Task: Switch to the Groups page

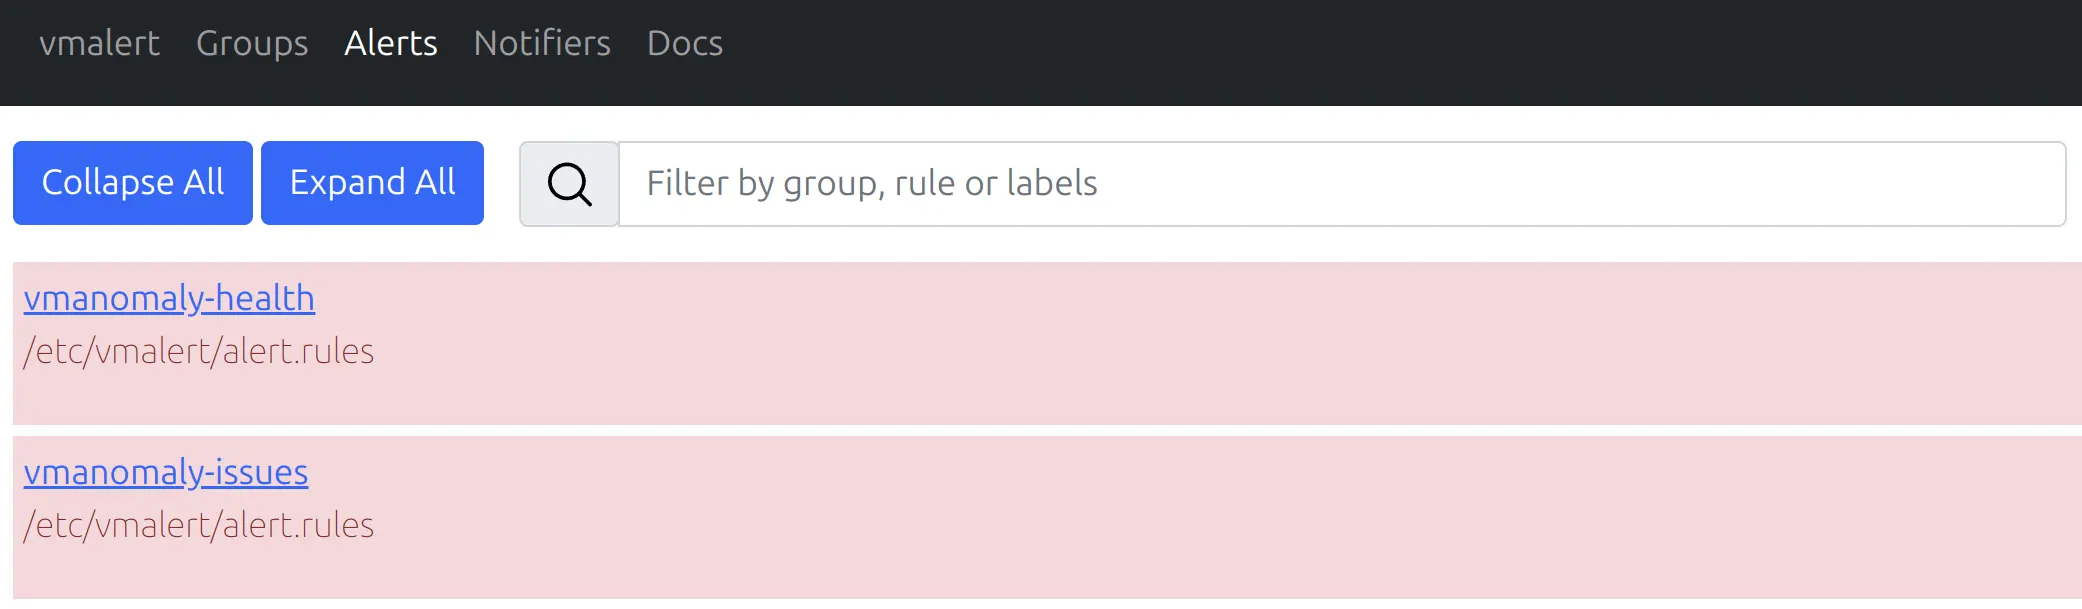Action: point(252,43)
